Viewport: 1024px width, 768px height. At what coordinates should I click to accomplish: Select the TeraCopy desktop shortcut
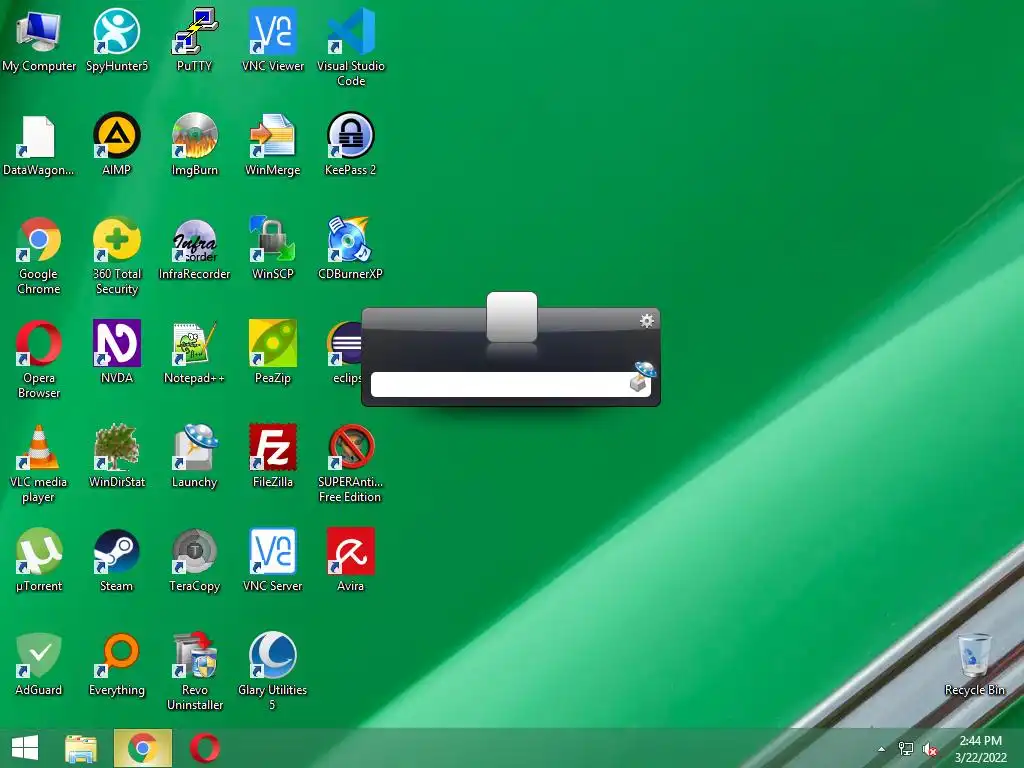[x=195, y=560]
